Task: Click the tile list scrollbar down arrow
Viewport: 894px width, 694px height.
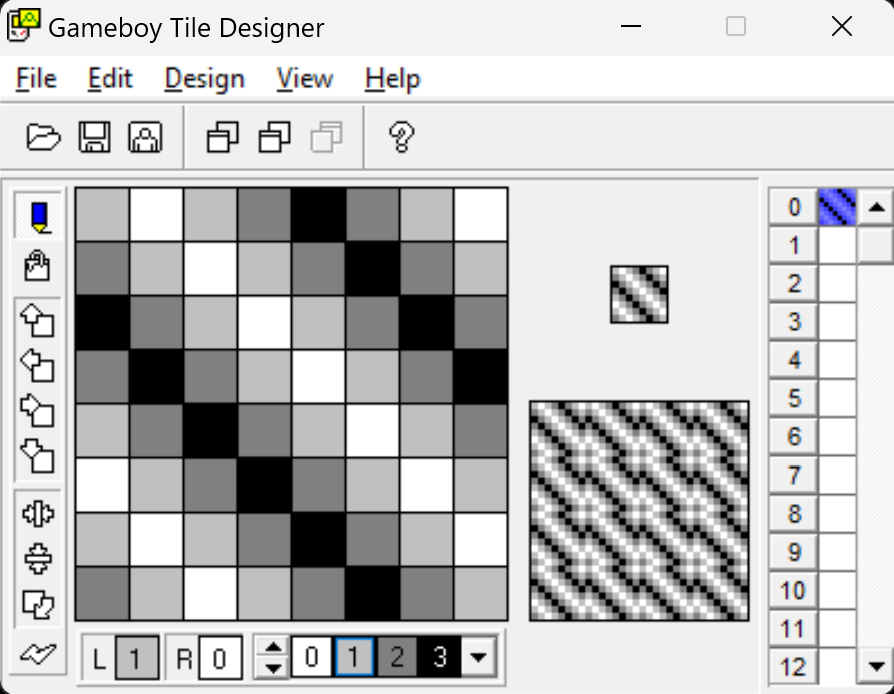Action: 876,665
